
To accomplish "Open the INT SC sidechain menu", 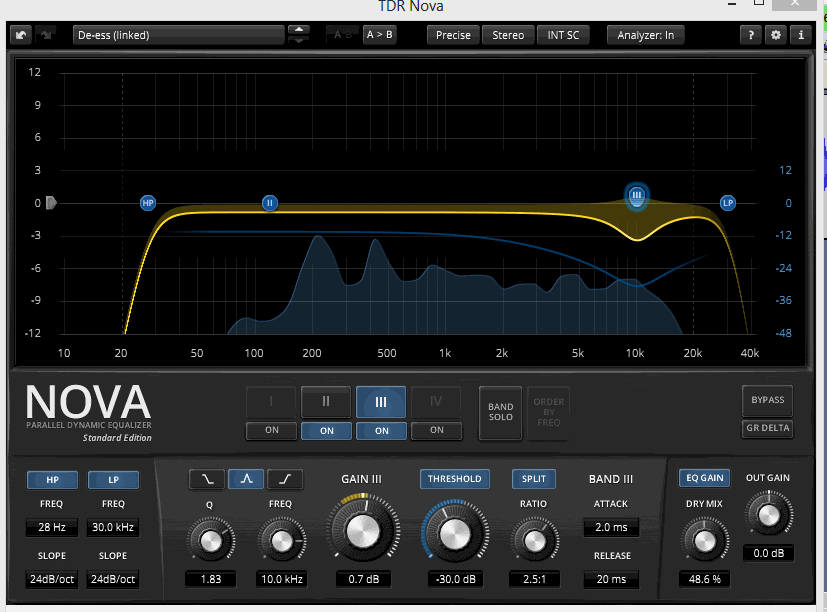I will coord(563,35).
